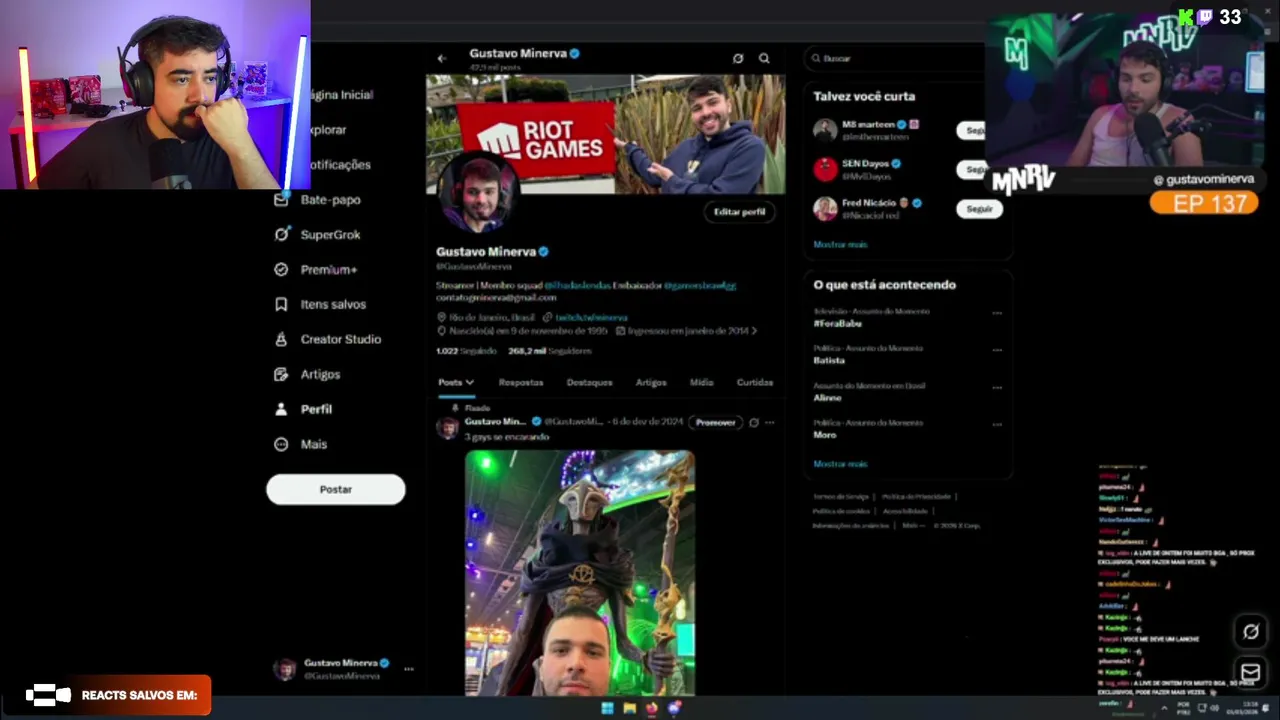Click verified badge next to profile name
The image size is (1280, 720).
(544, 252)
